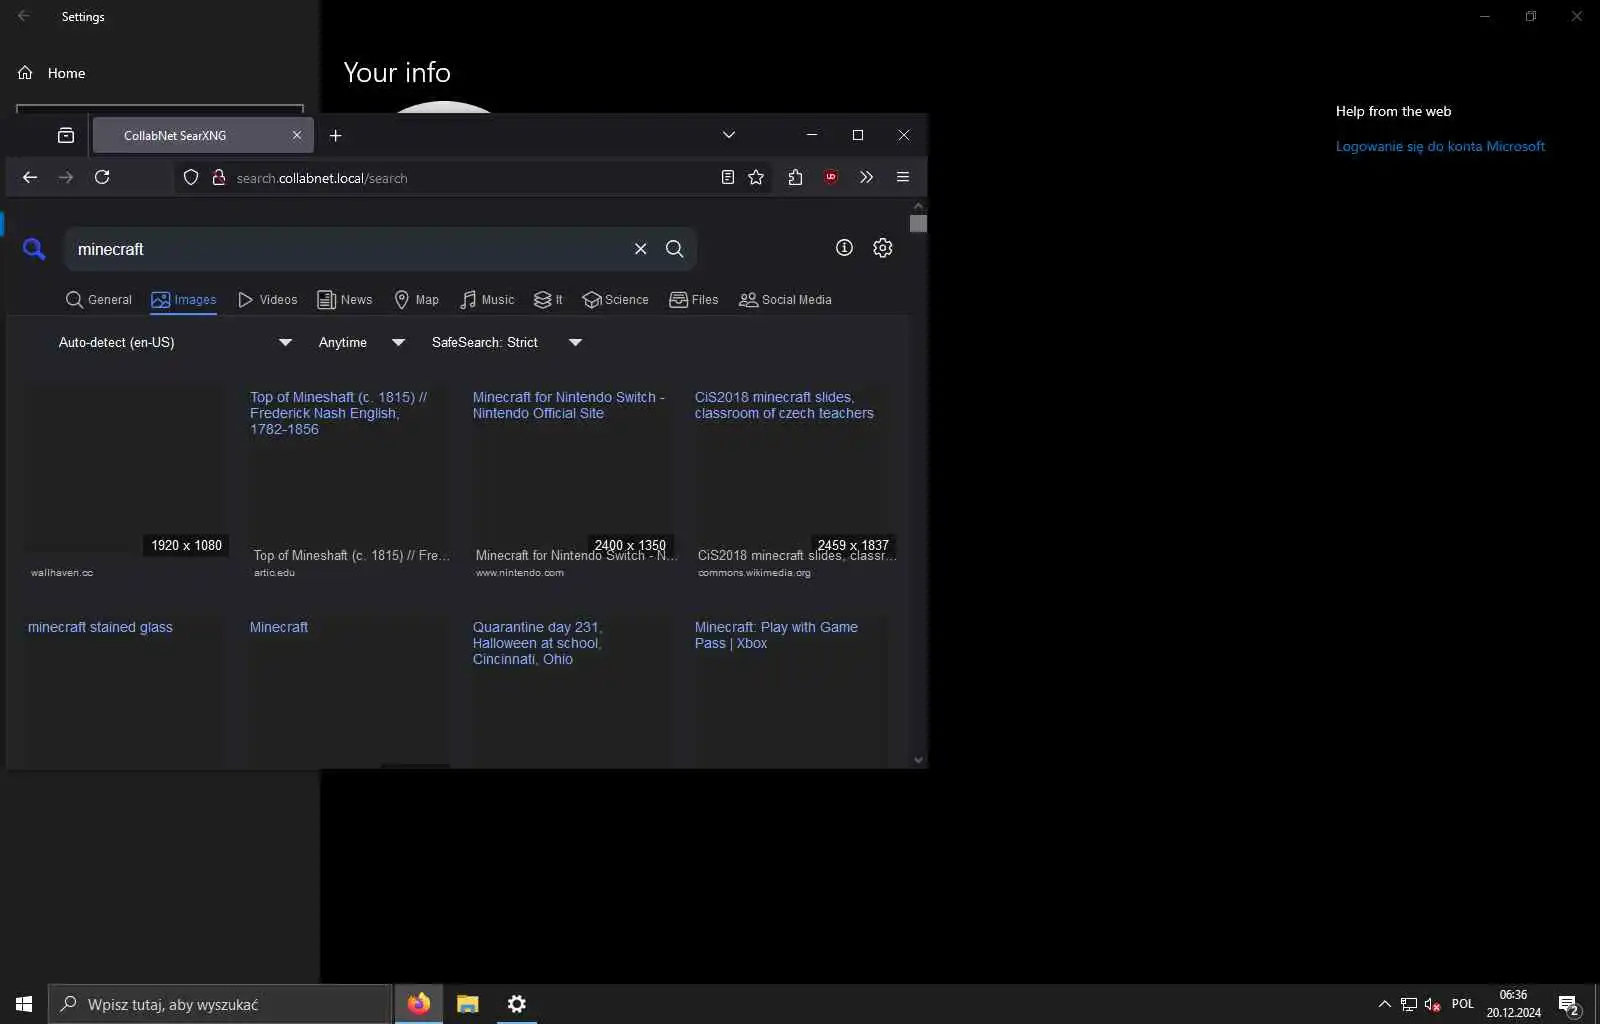Open Firefox tracking protection shield
Screen dimensions: 1600x1024
pyautogui.click(x=191, y=178)
